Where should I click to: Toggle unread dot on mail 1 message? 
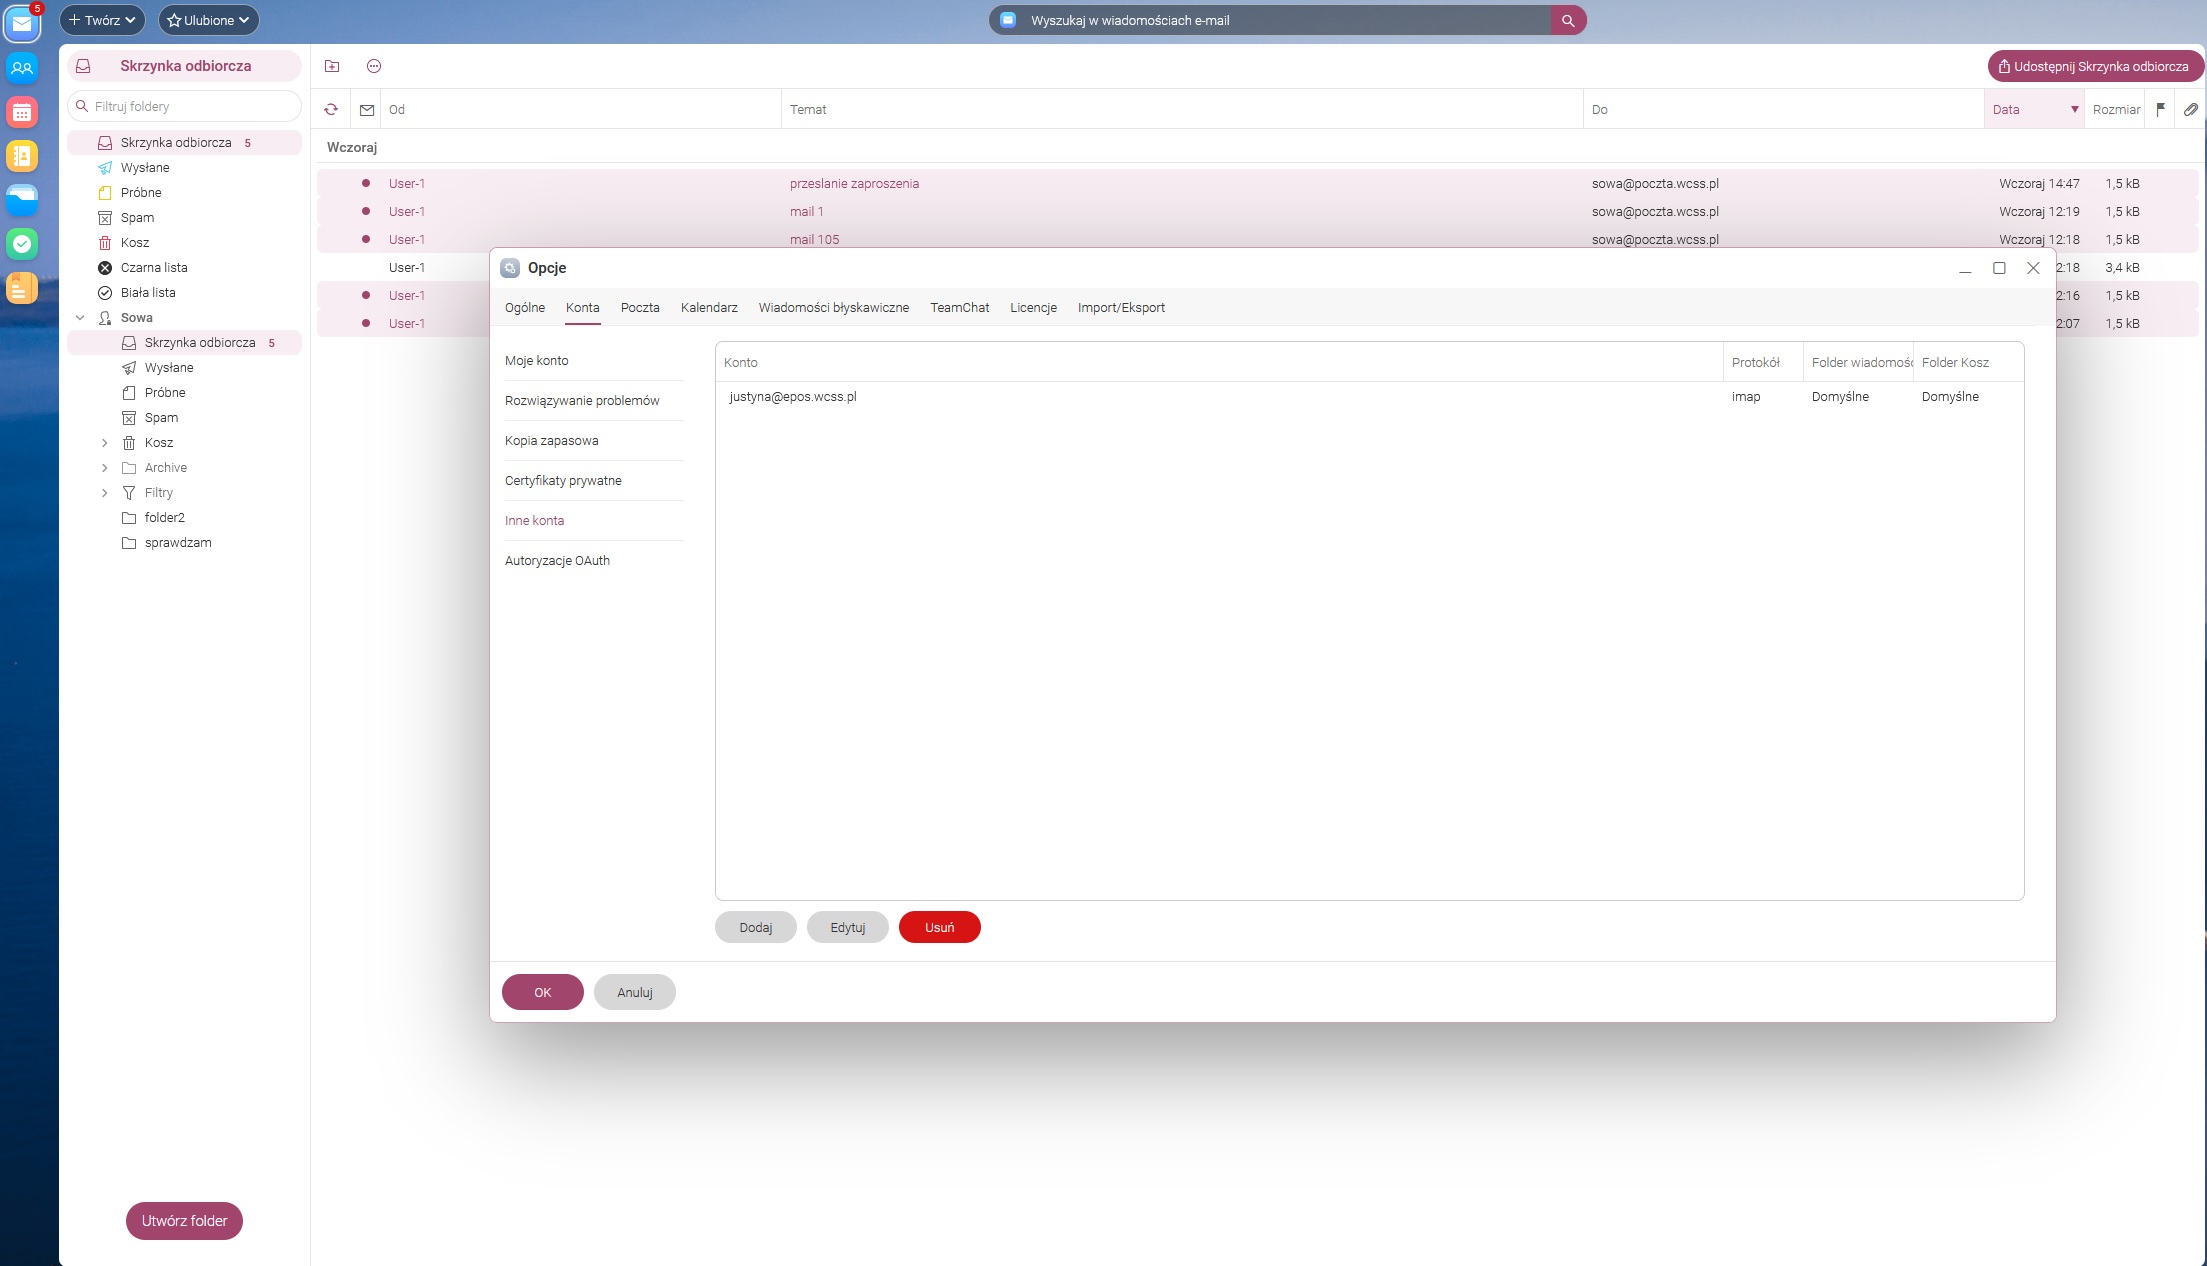click(366, 211)
